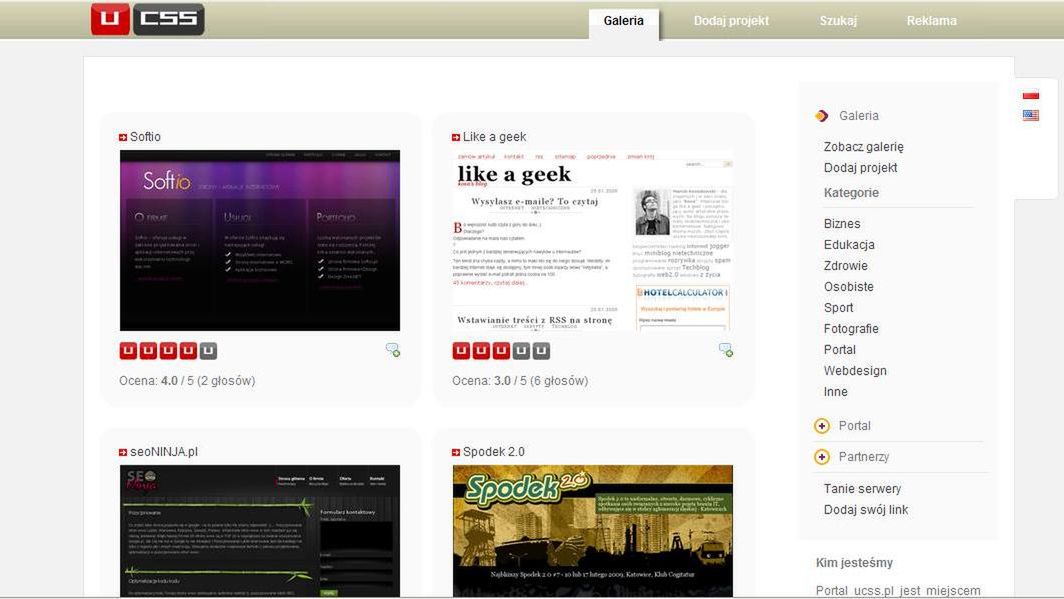Switch language with the US flag icon

click(1031, 115)
